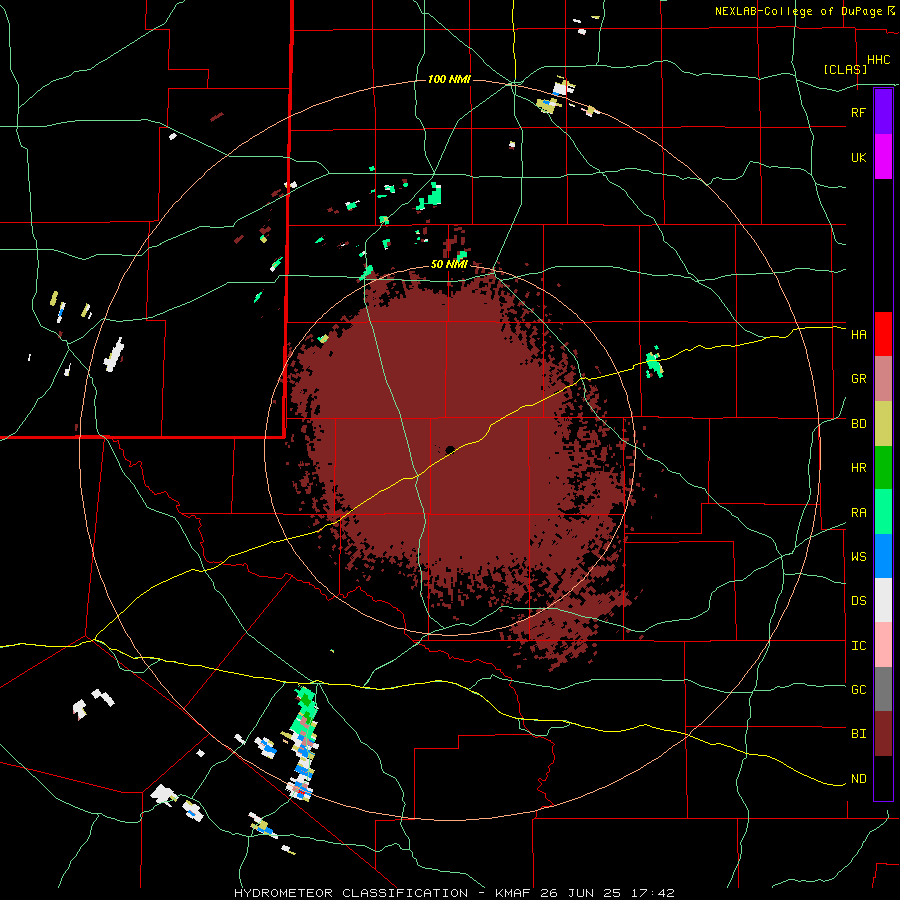Click the 50 NMI range ring label
Image resolution: width=900 pixels, height=900 pixels.
tap(449, 264)
